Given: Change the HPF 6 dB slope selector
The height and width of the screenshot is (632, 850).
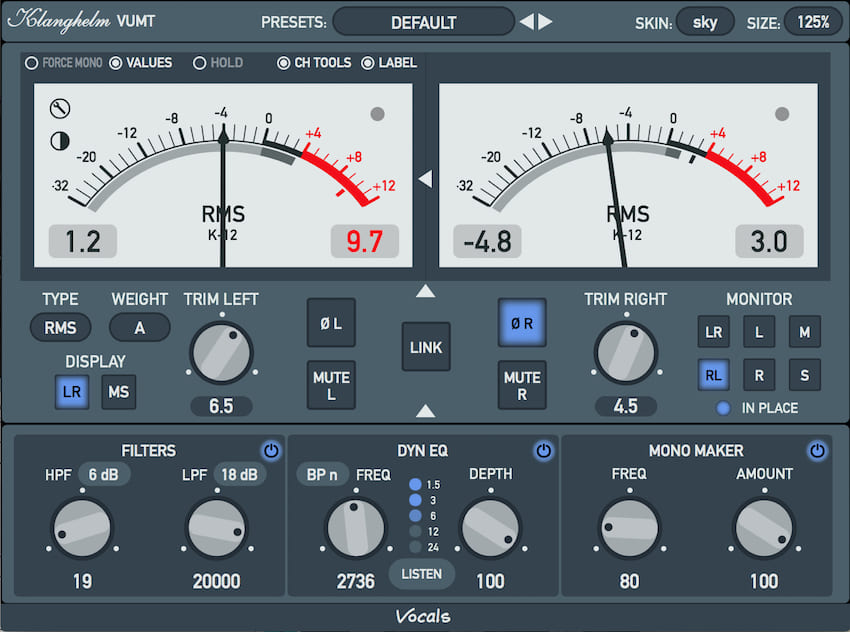Looking at the screenshot, I should point(104,475).
